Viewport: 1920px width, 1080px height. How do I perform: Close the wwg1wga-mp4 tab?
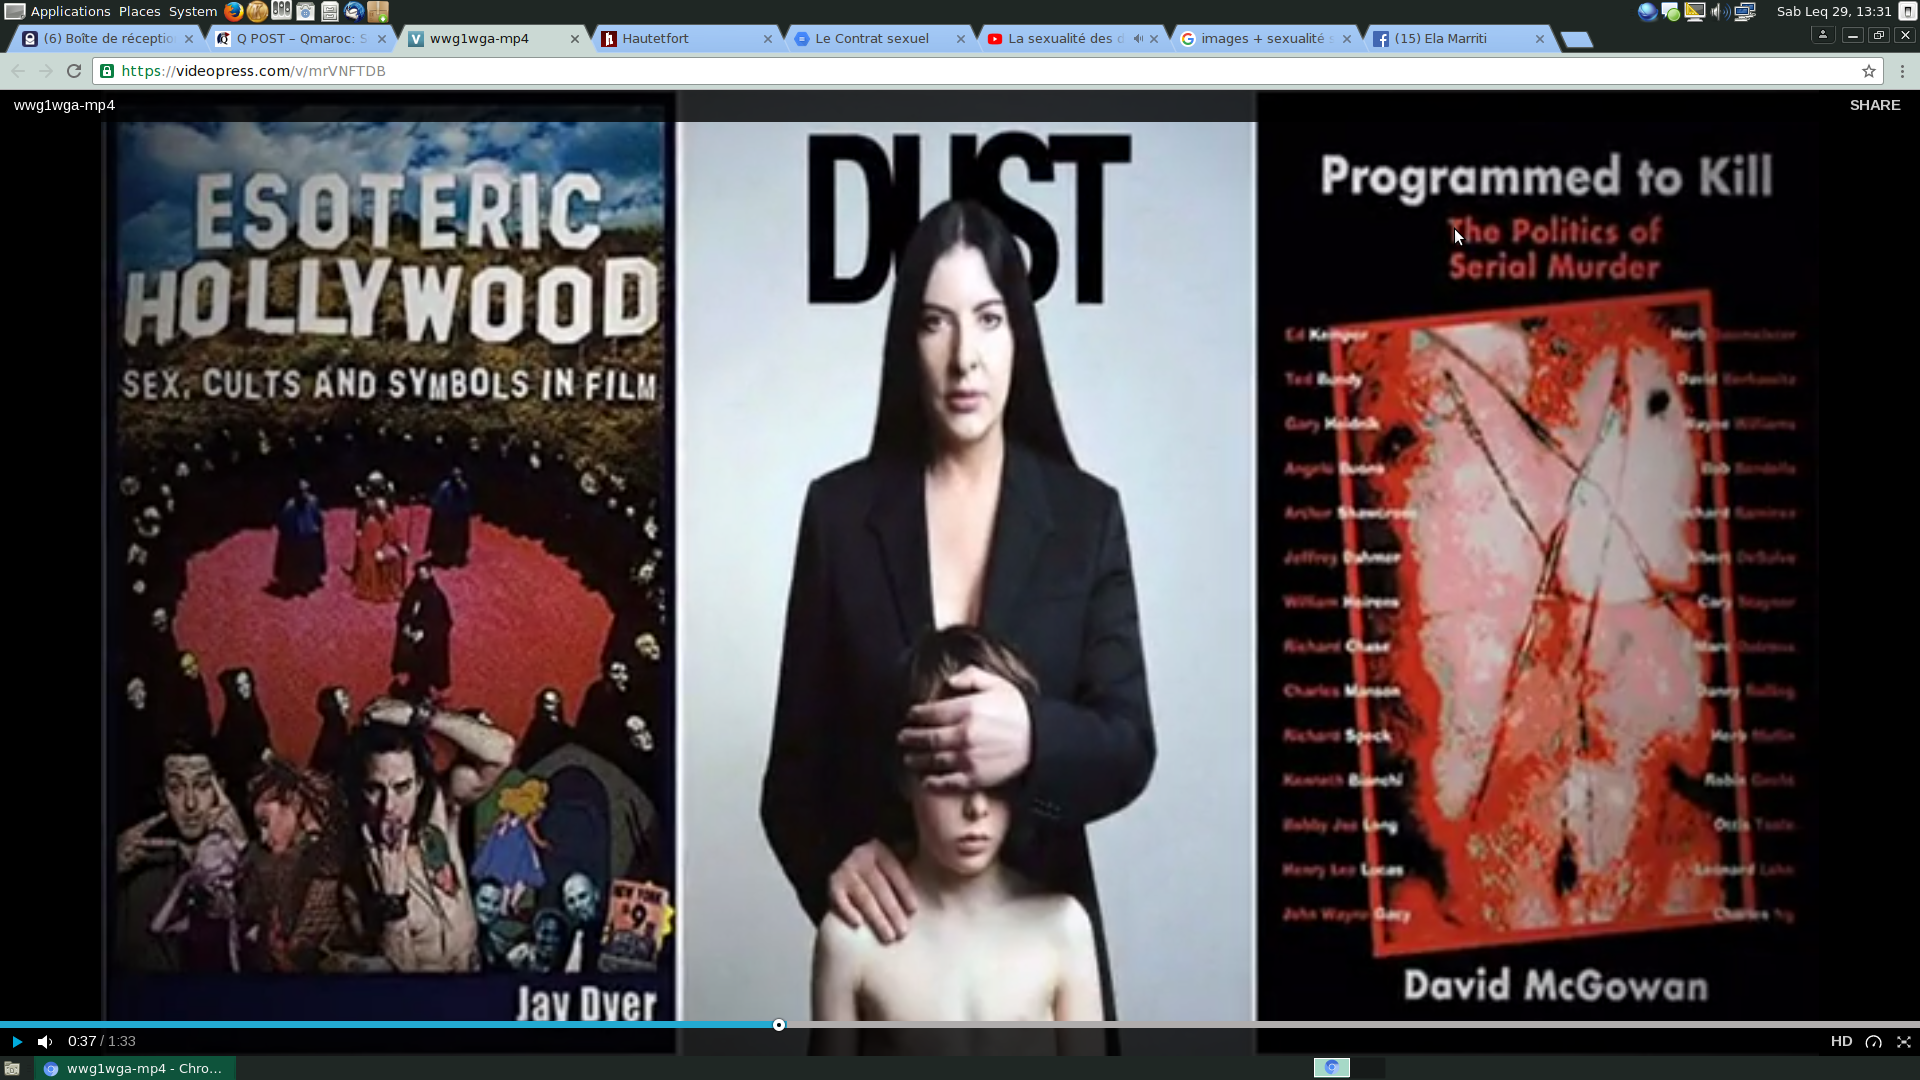click(575, 39)
